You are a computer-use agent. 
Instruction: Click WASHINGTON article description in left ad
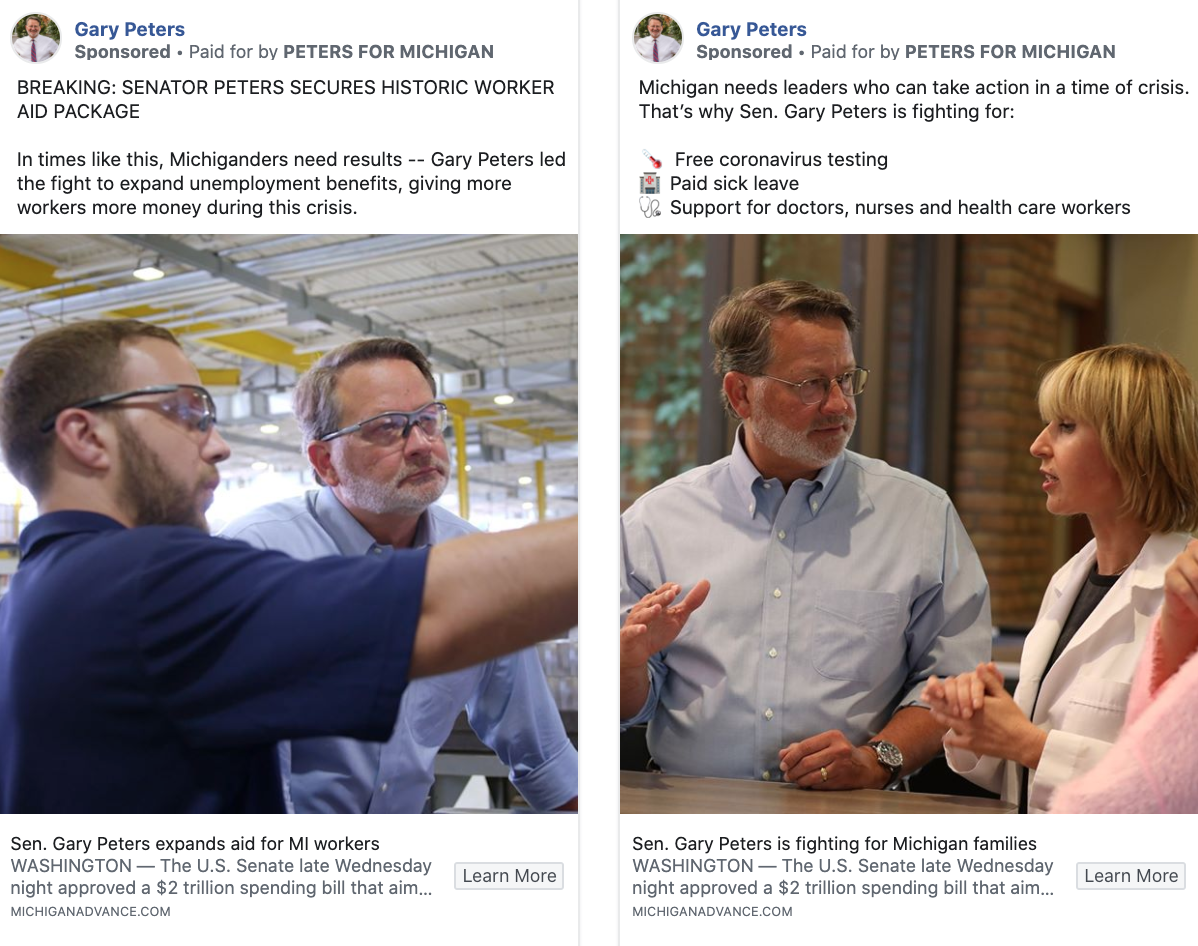point(222,876)
